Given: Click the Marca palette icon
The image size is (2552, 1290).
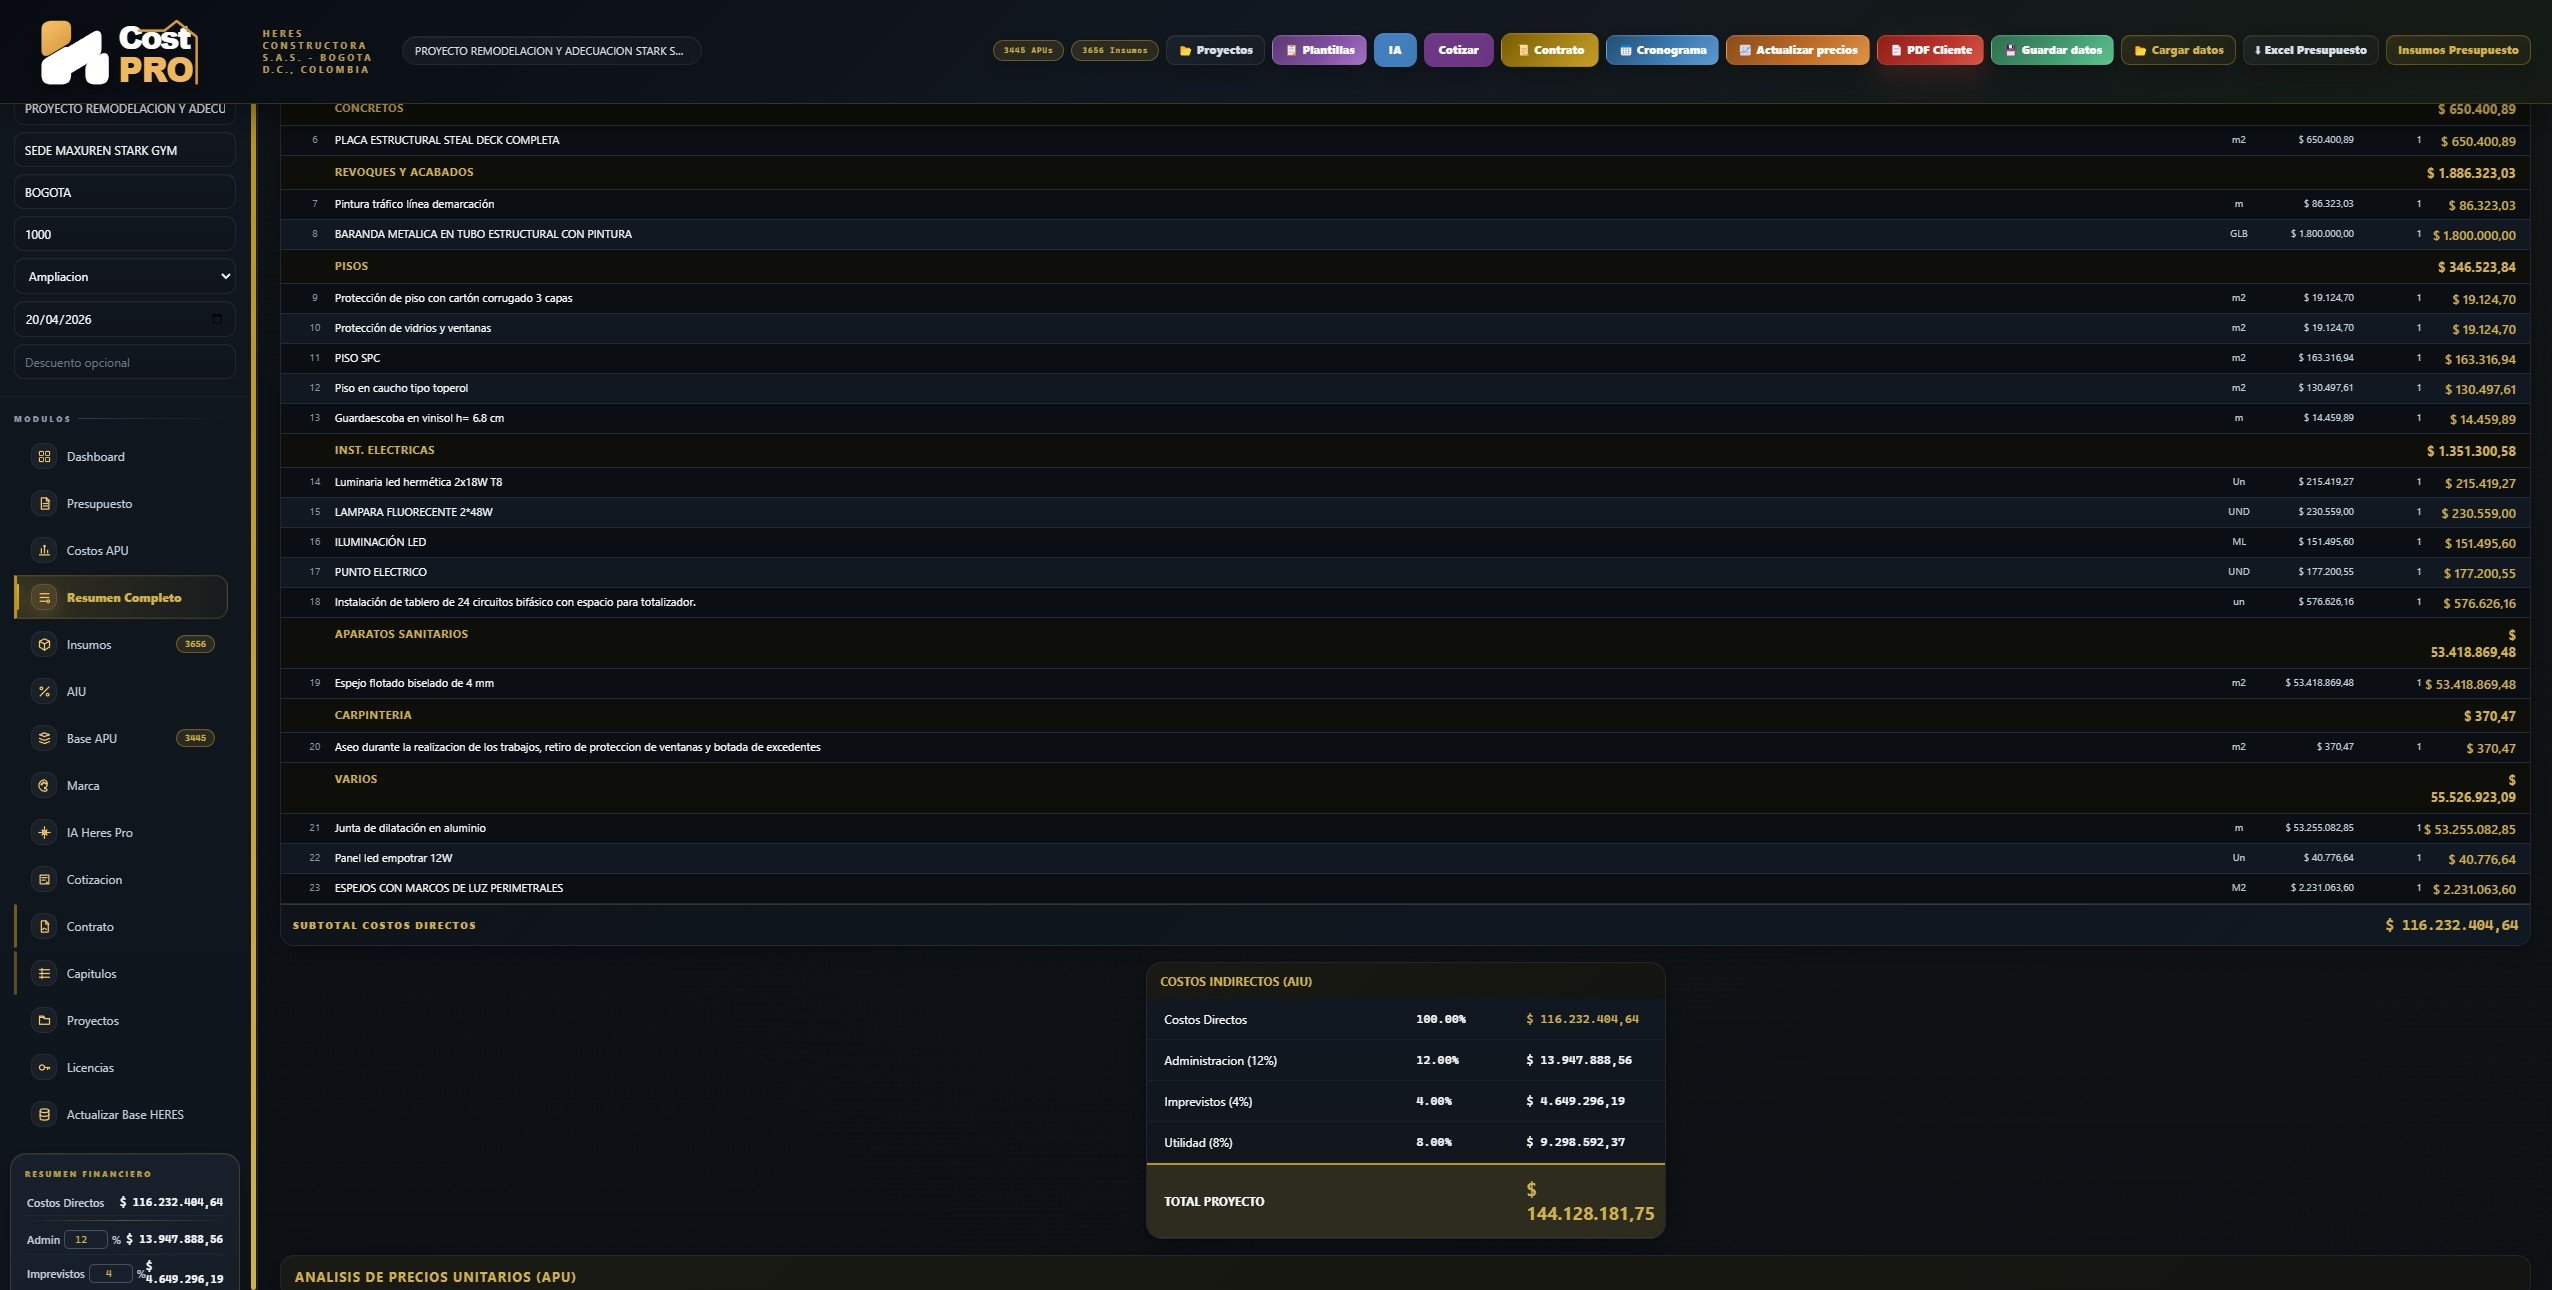Looking at the screenshot, I should pyautogui.click(x=44, y=786).
